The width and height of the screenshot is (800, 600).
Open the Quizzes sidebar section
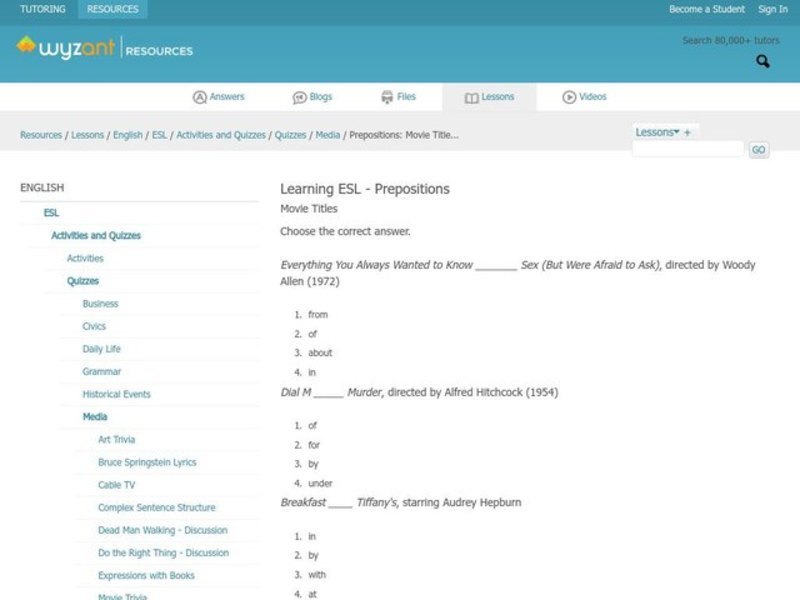click(x=83, y=281)
